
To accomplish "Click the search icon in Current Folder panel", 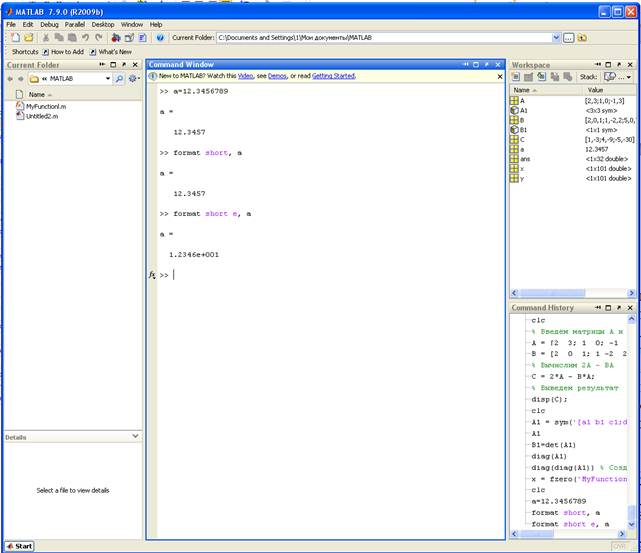I will point(119,78).
